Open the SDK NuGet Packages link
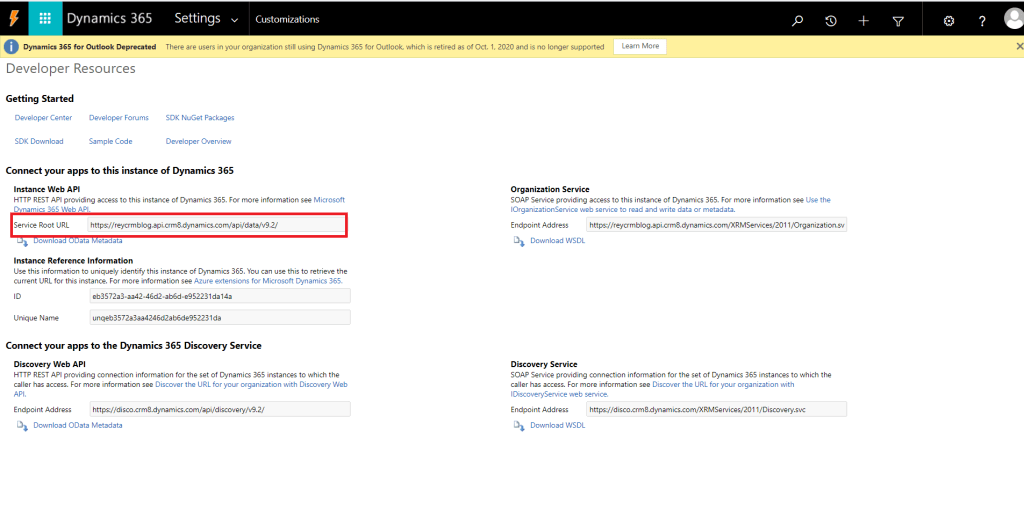 [200, 118]
